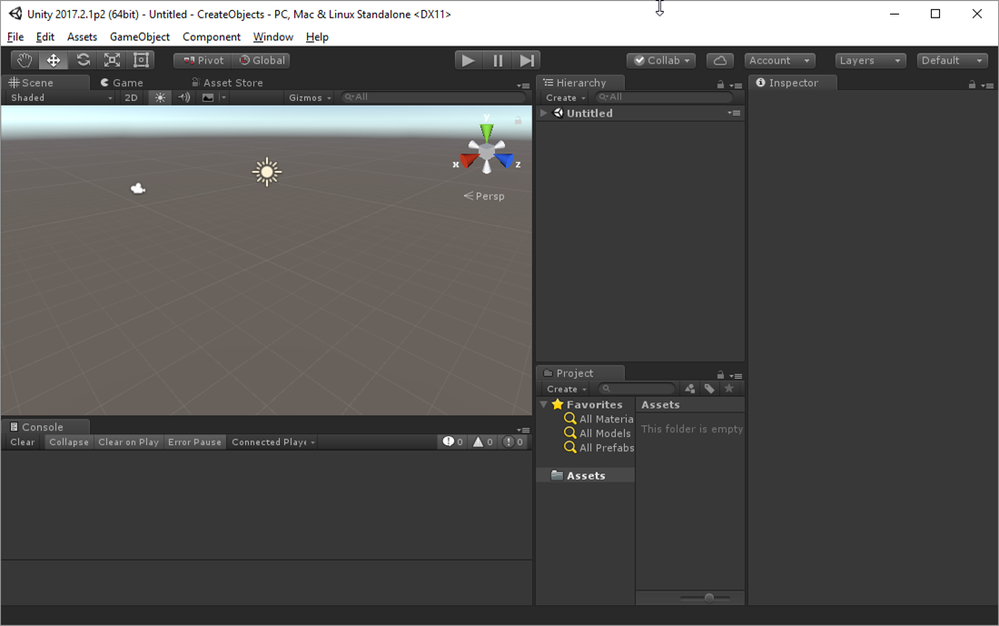
Task: Clear the Console
Action: 22,442
